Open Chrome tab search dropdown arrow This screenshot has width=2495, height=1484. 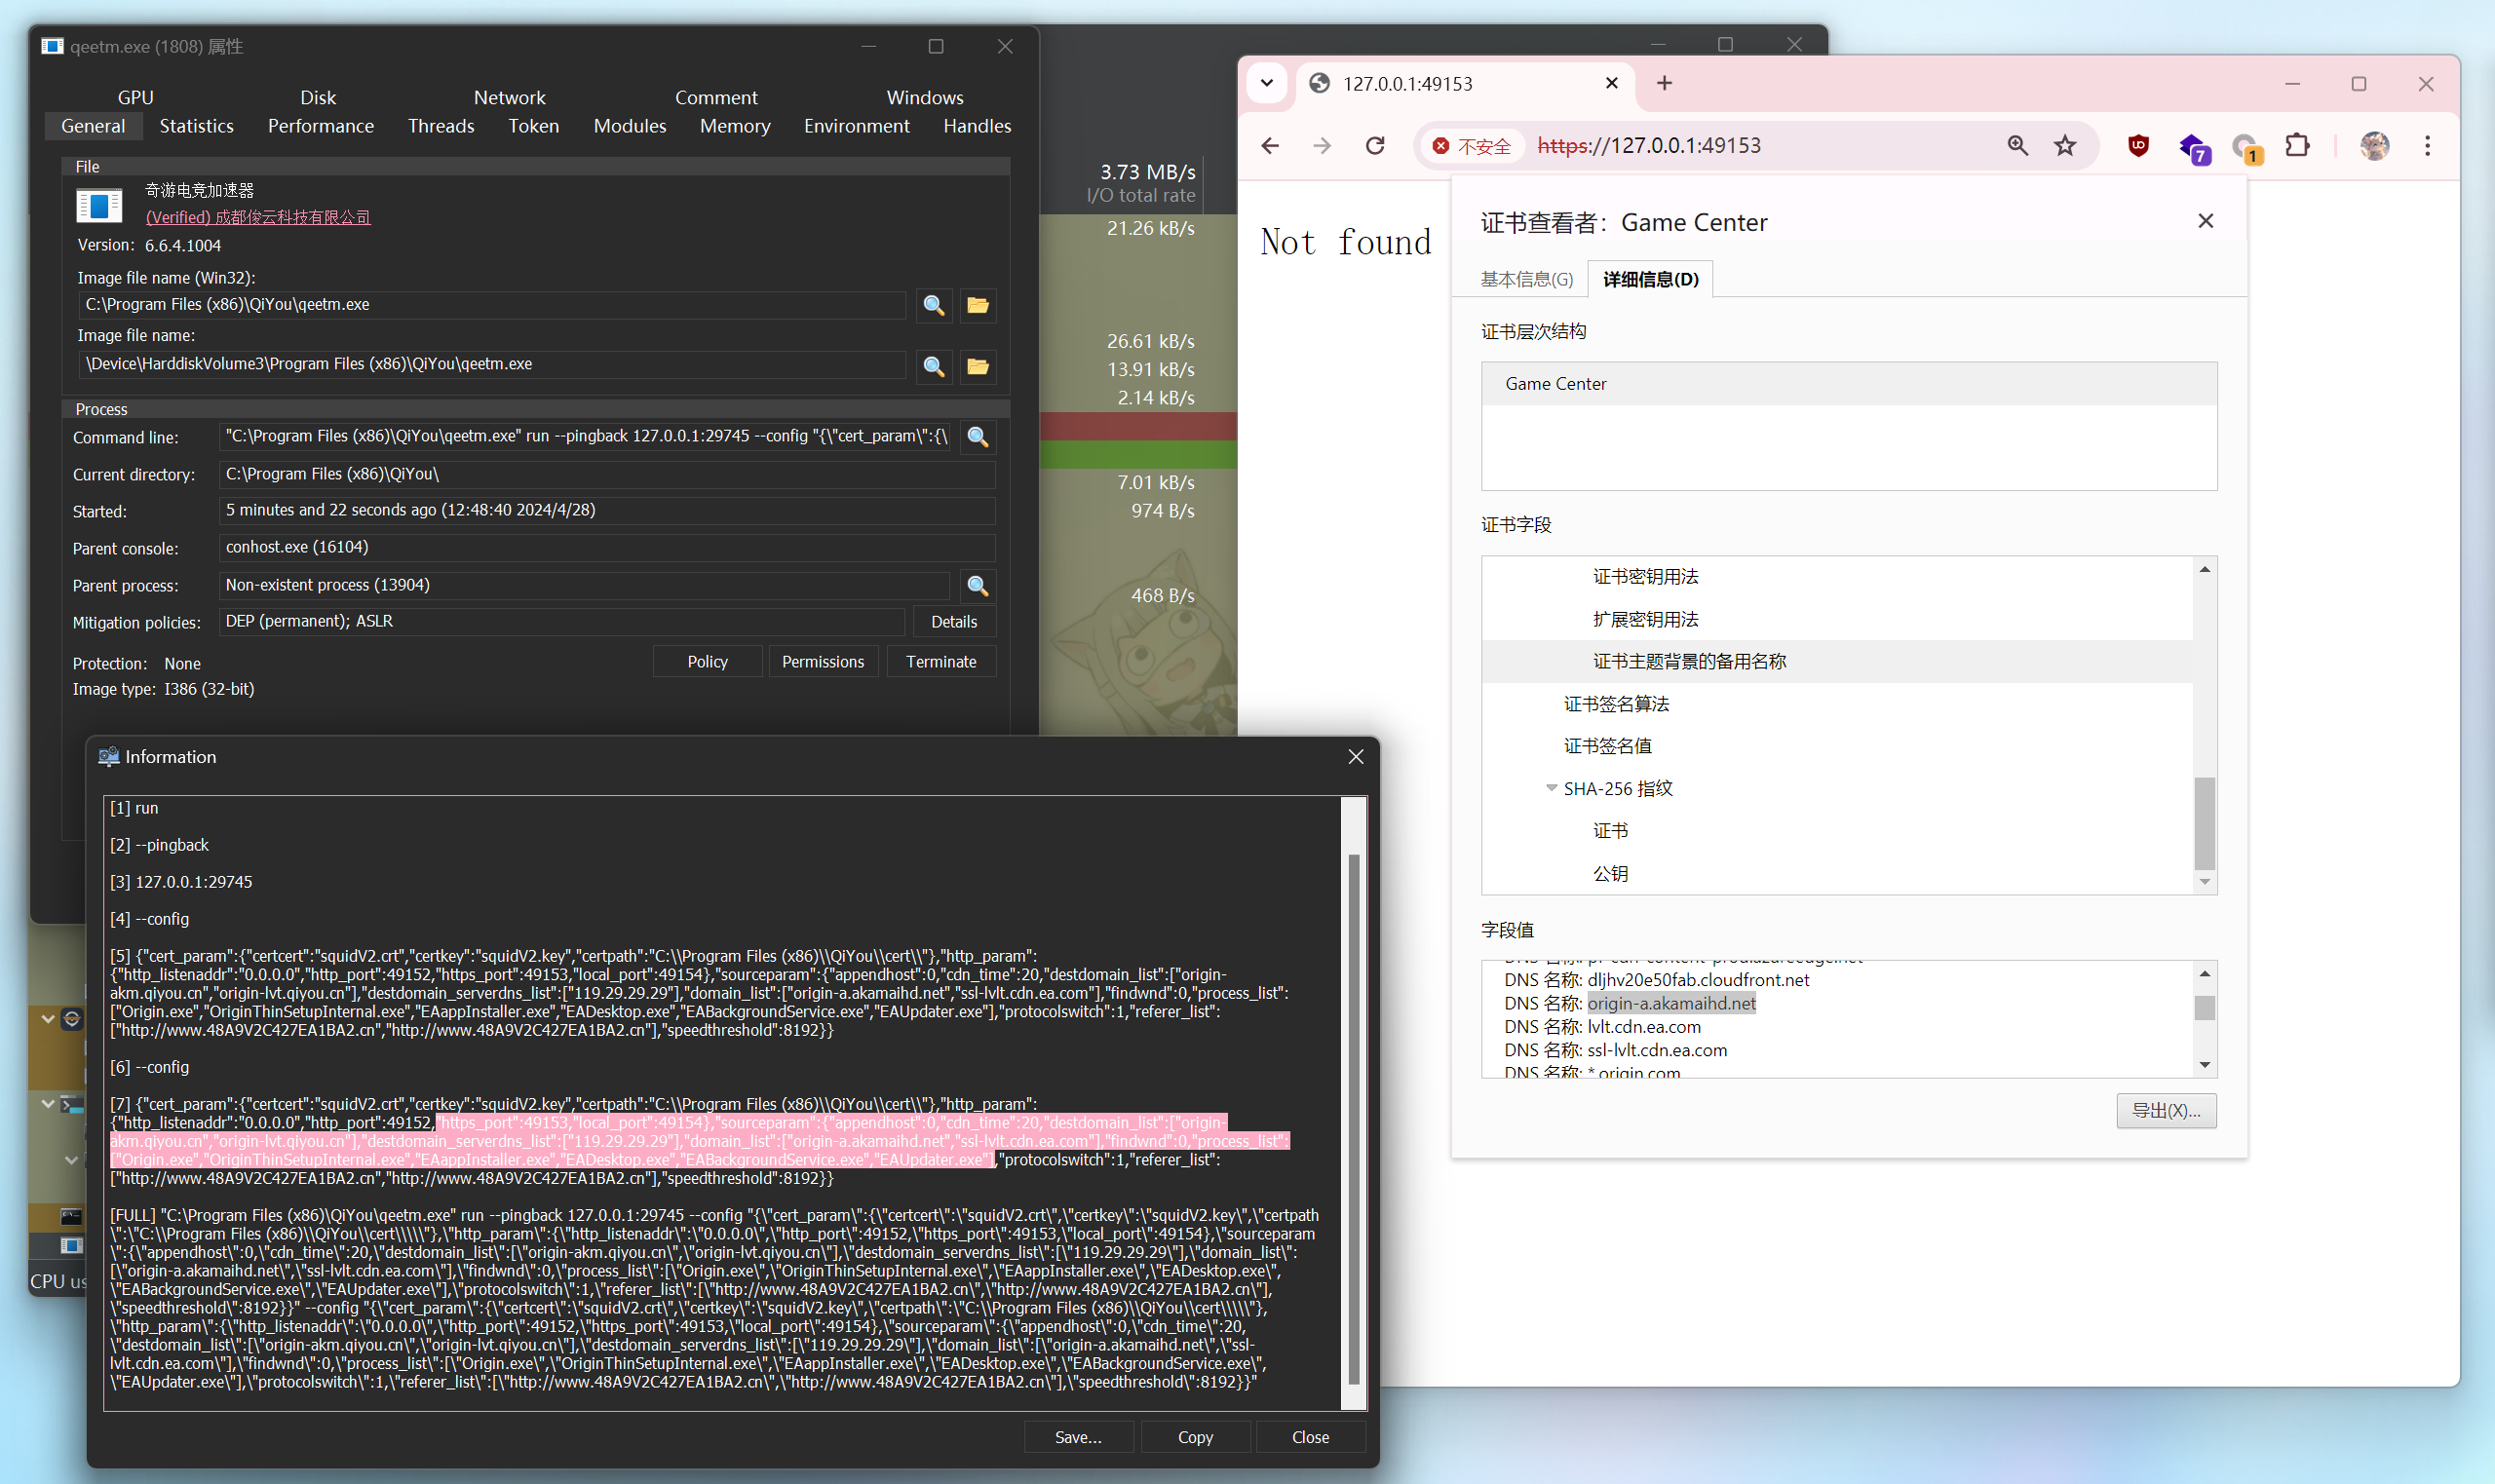pyautogui.click(x=1267, y=83)
